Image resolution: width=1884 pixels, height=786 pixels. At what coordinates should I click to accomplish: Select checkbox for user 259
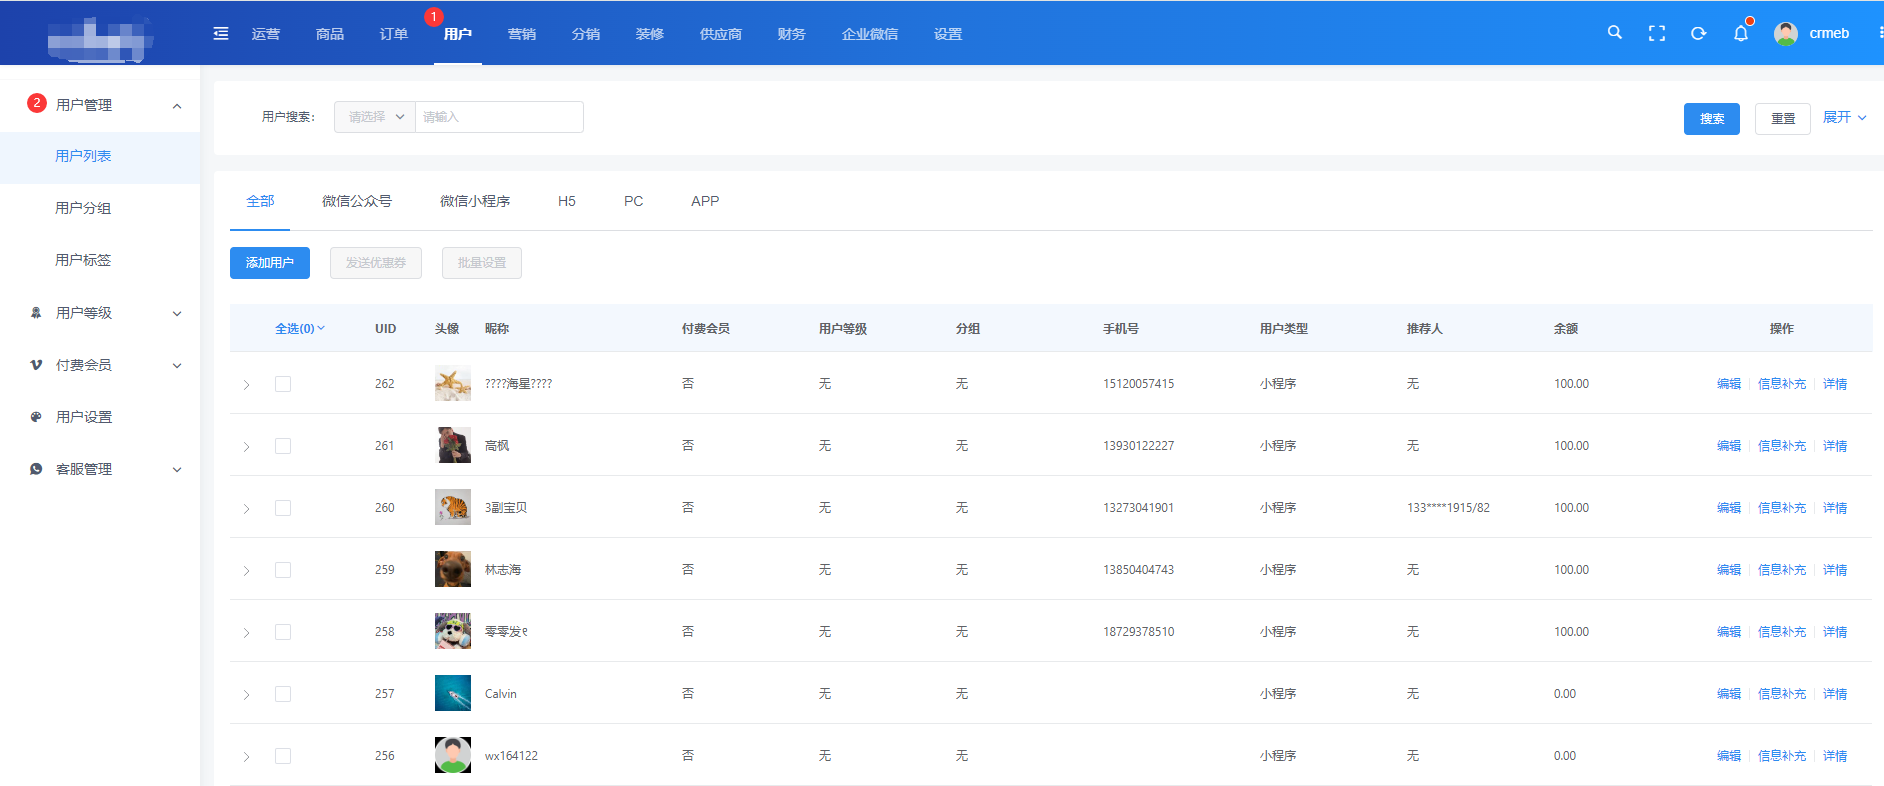(x=283, y=570)
